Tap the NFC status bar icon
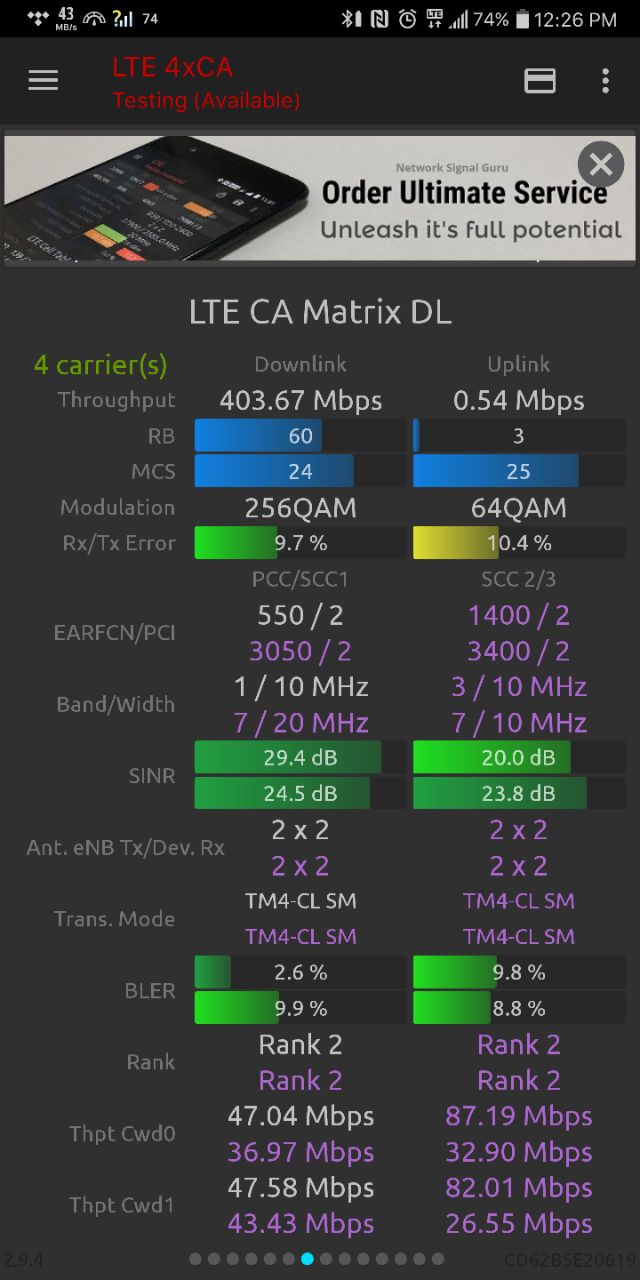The image size is (640, 1280). tap(379, 19)
